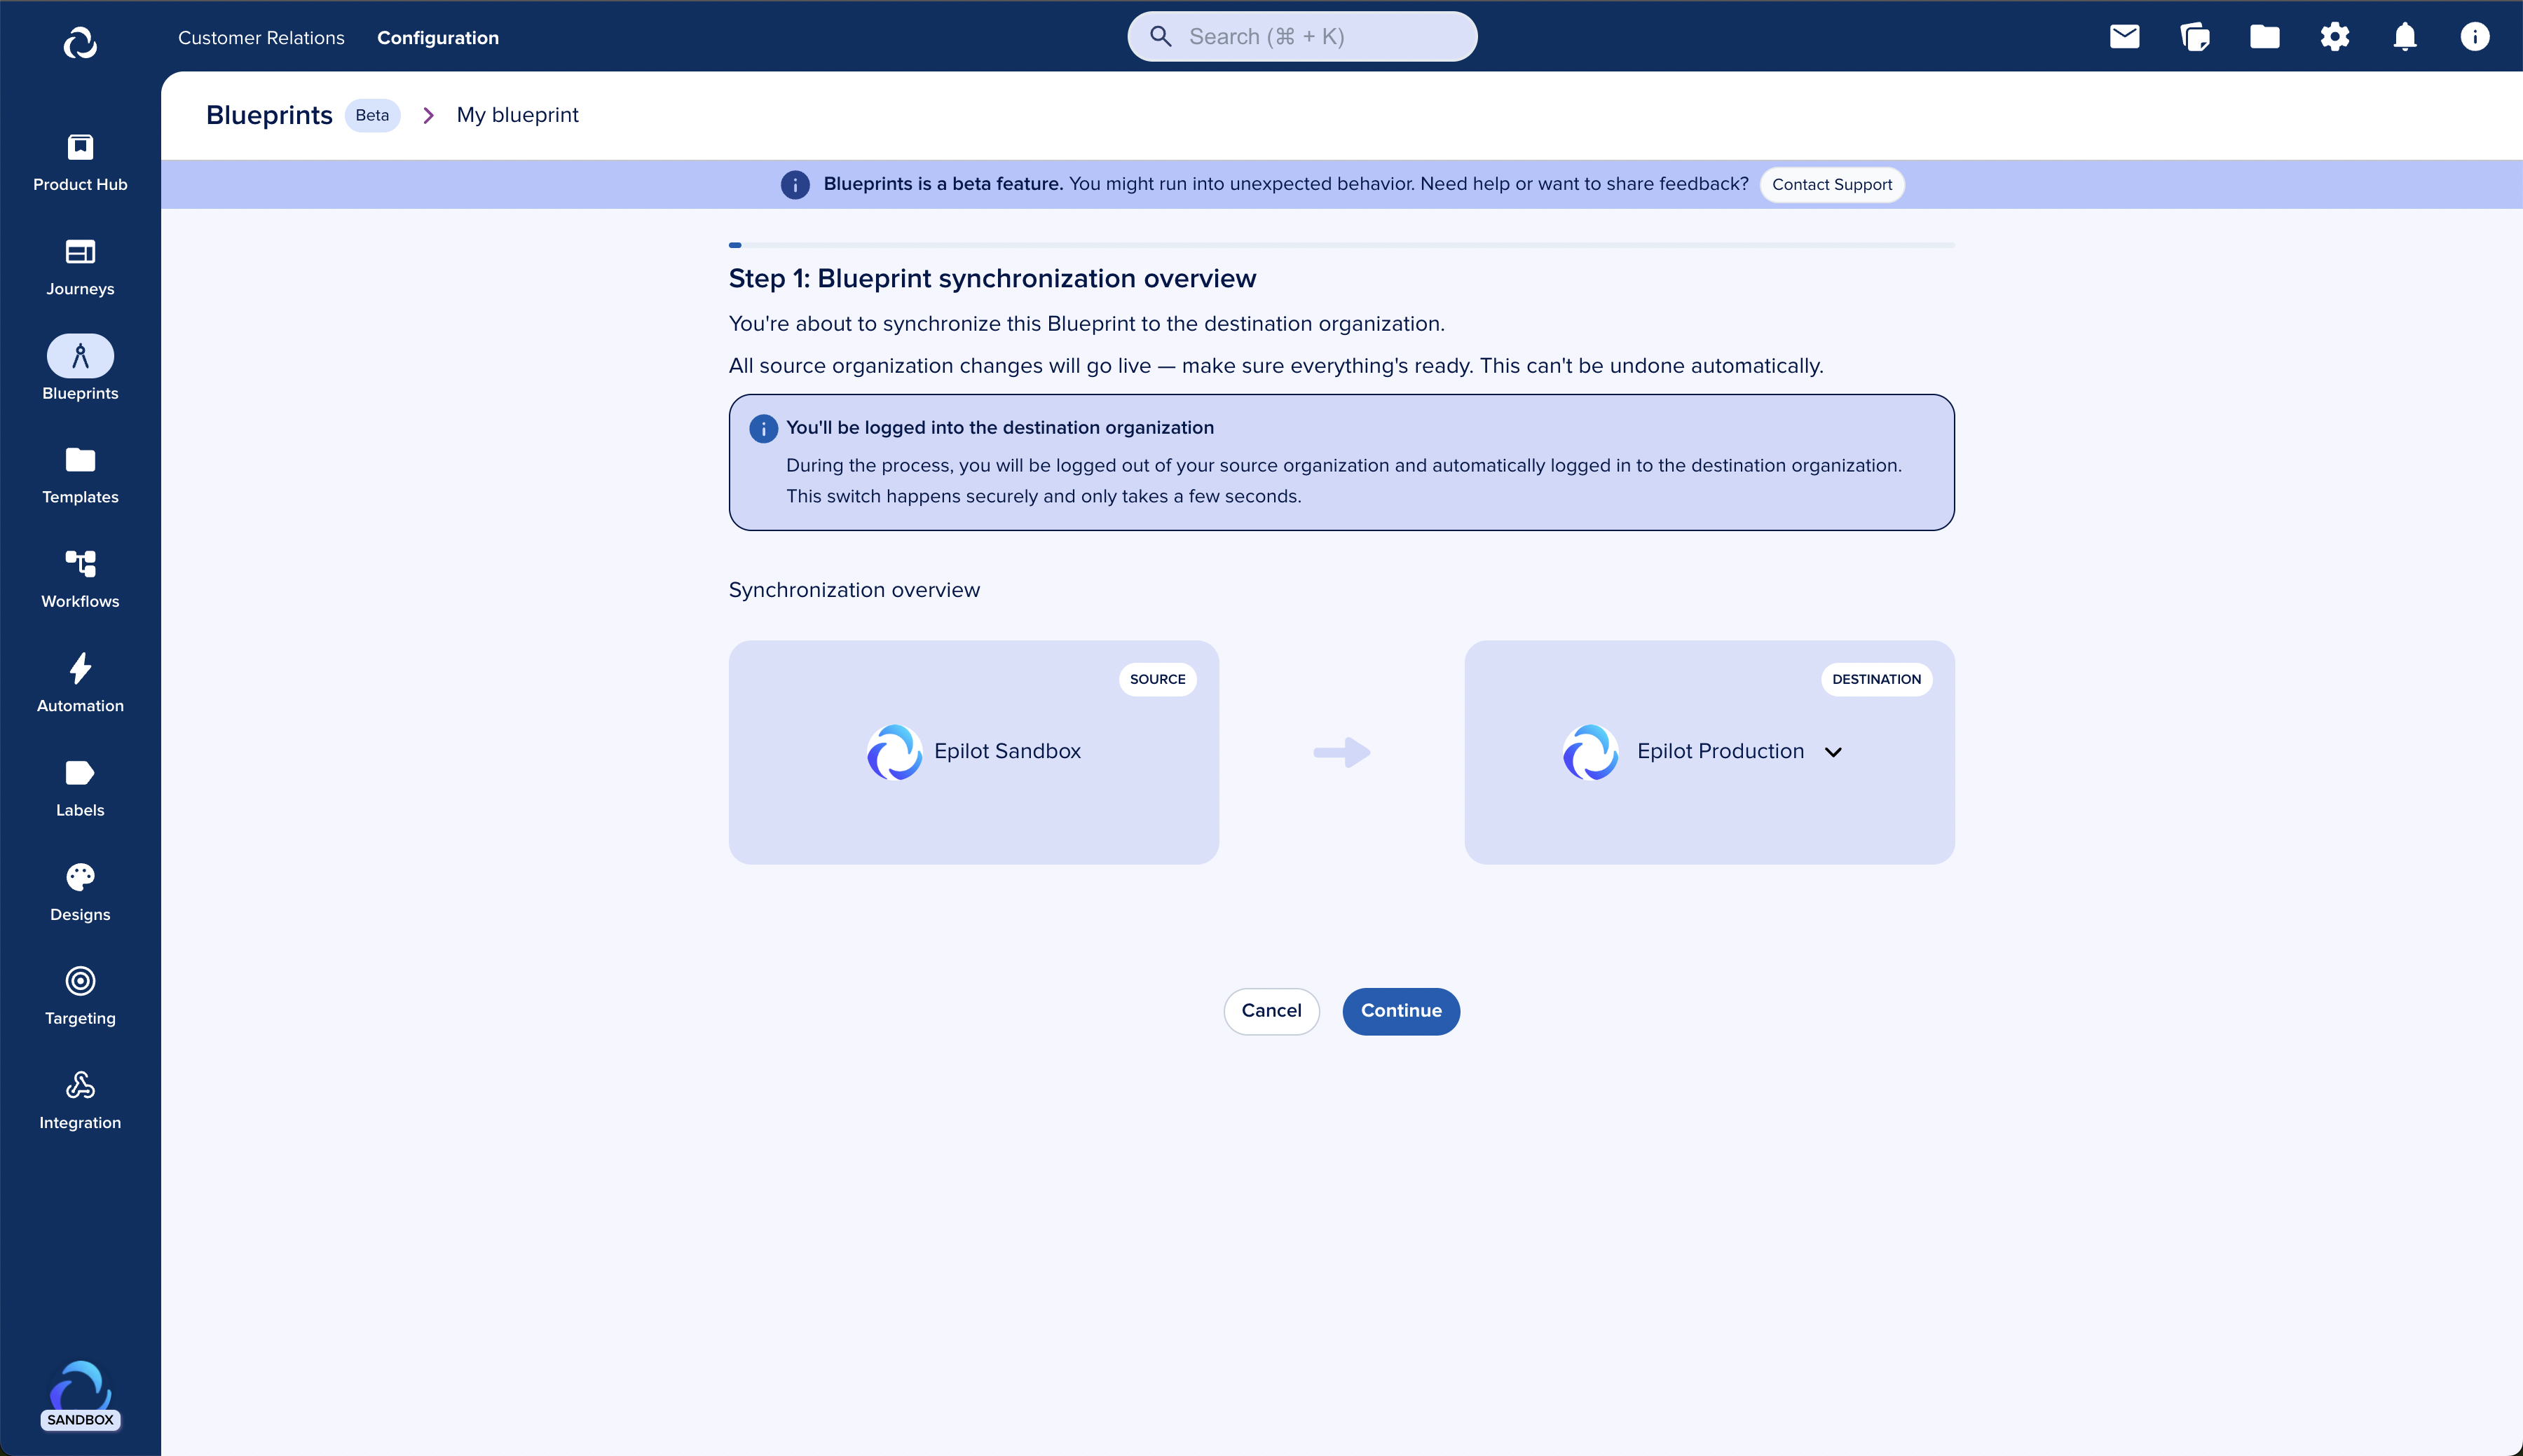This screenshot has width=2523, height=1456.
Task: Open Templates folder in sidebar
Action: pyautogui.click(x=80, y=475)
